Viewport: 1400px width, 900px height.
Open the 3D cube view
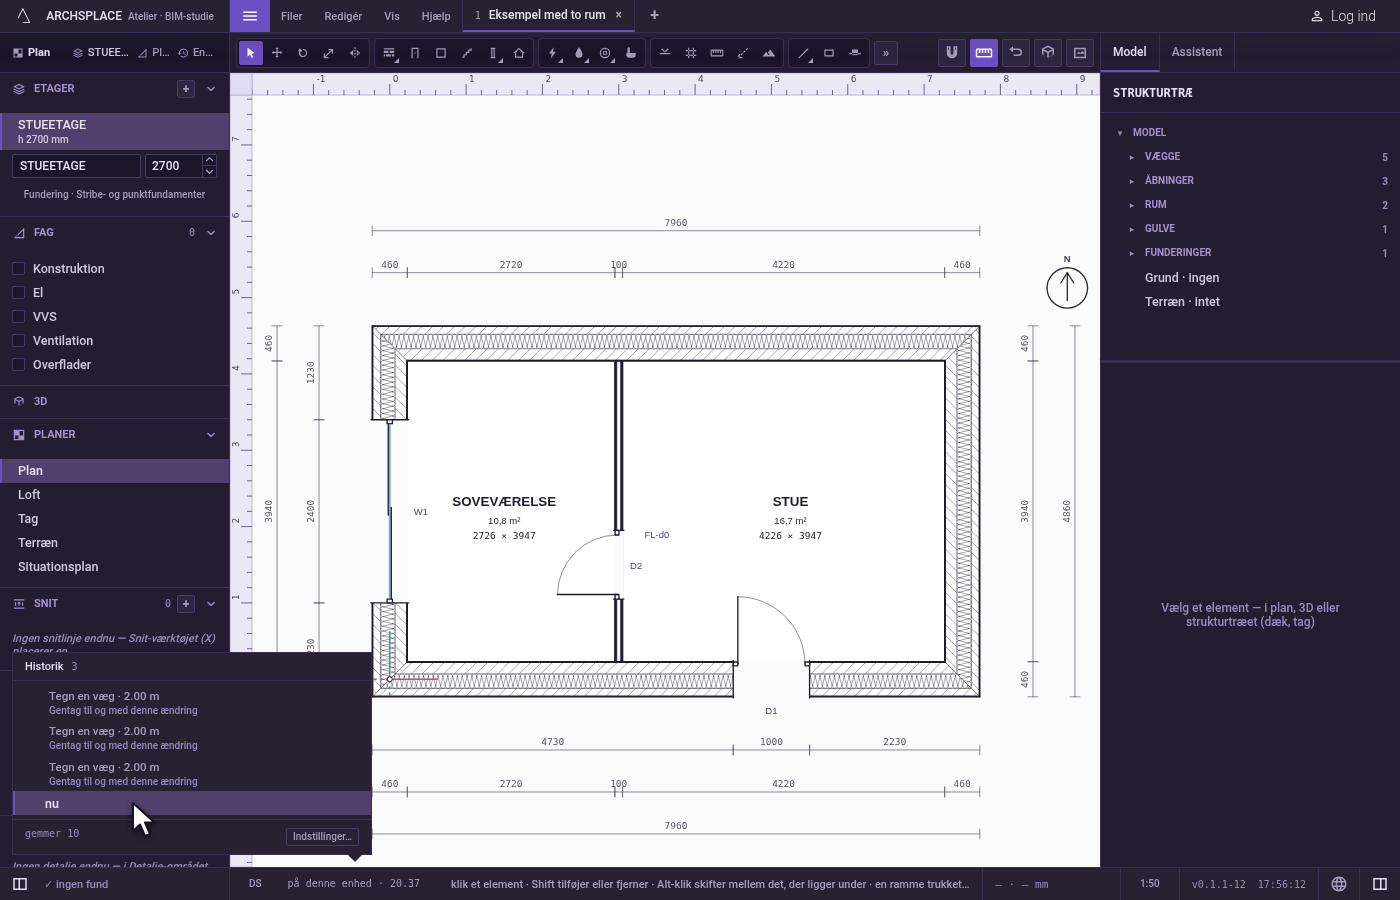tap(1048, 52)
